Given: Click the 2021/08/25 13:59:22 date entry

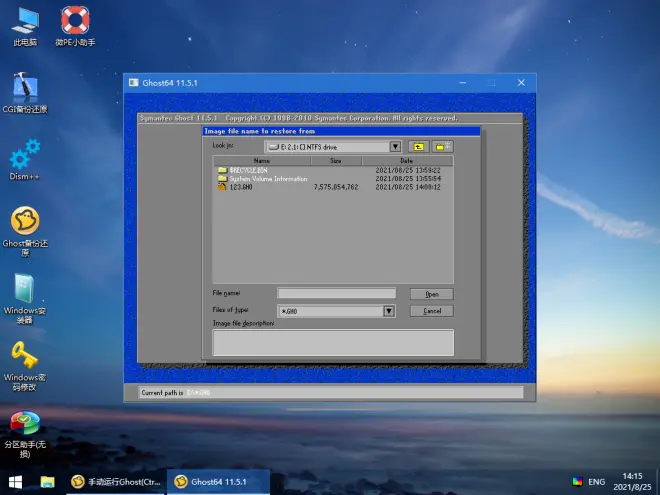Looking at the screenshot, I should [408, 170].
